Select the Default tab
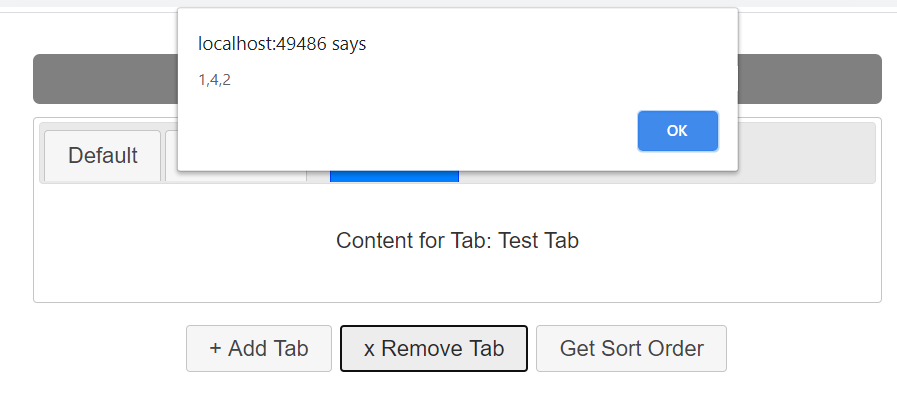 click(102, 156)
